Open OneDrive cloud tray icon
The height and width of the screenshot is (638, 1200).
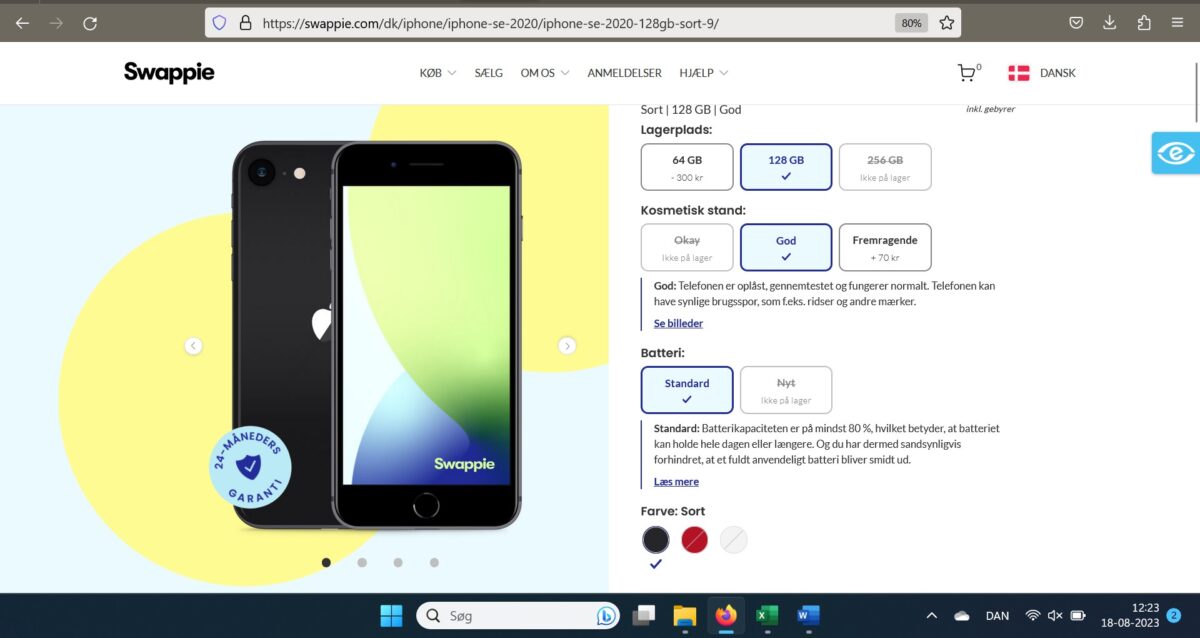[962, 616]
